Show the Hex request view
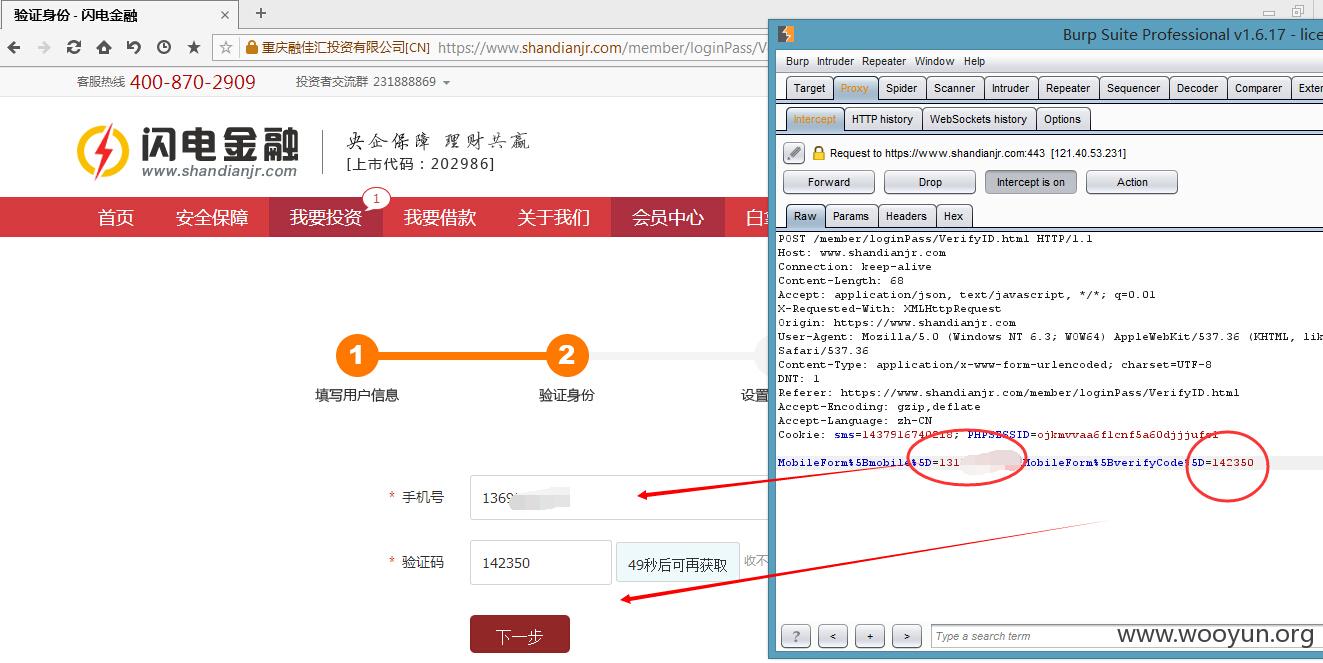This screenshot has height=663, width=1323. (954, 216)
